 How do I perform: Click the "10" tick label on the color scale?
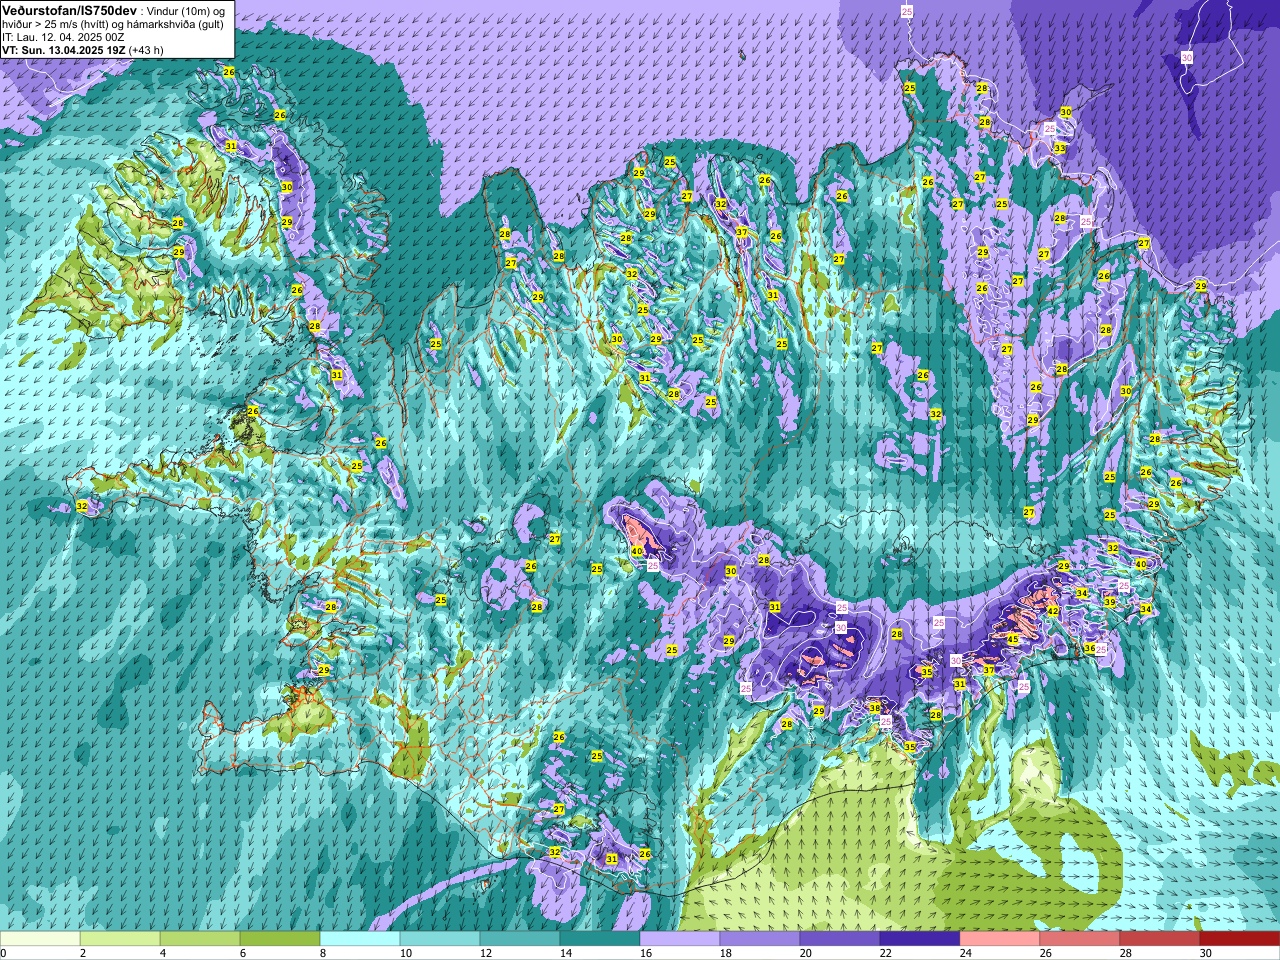click(405, 953)
